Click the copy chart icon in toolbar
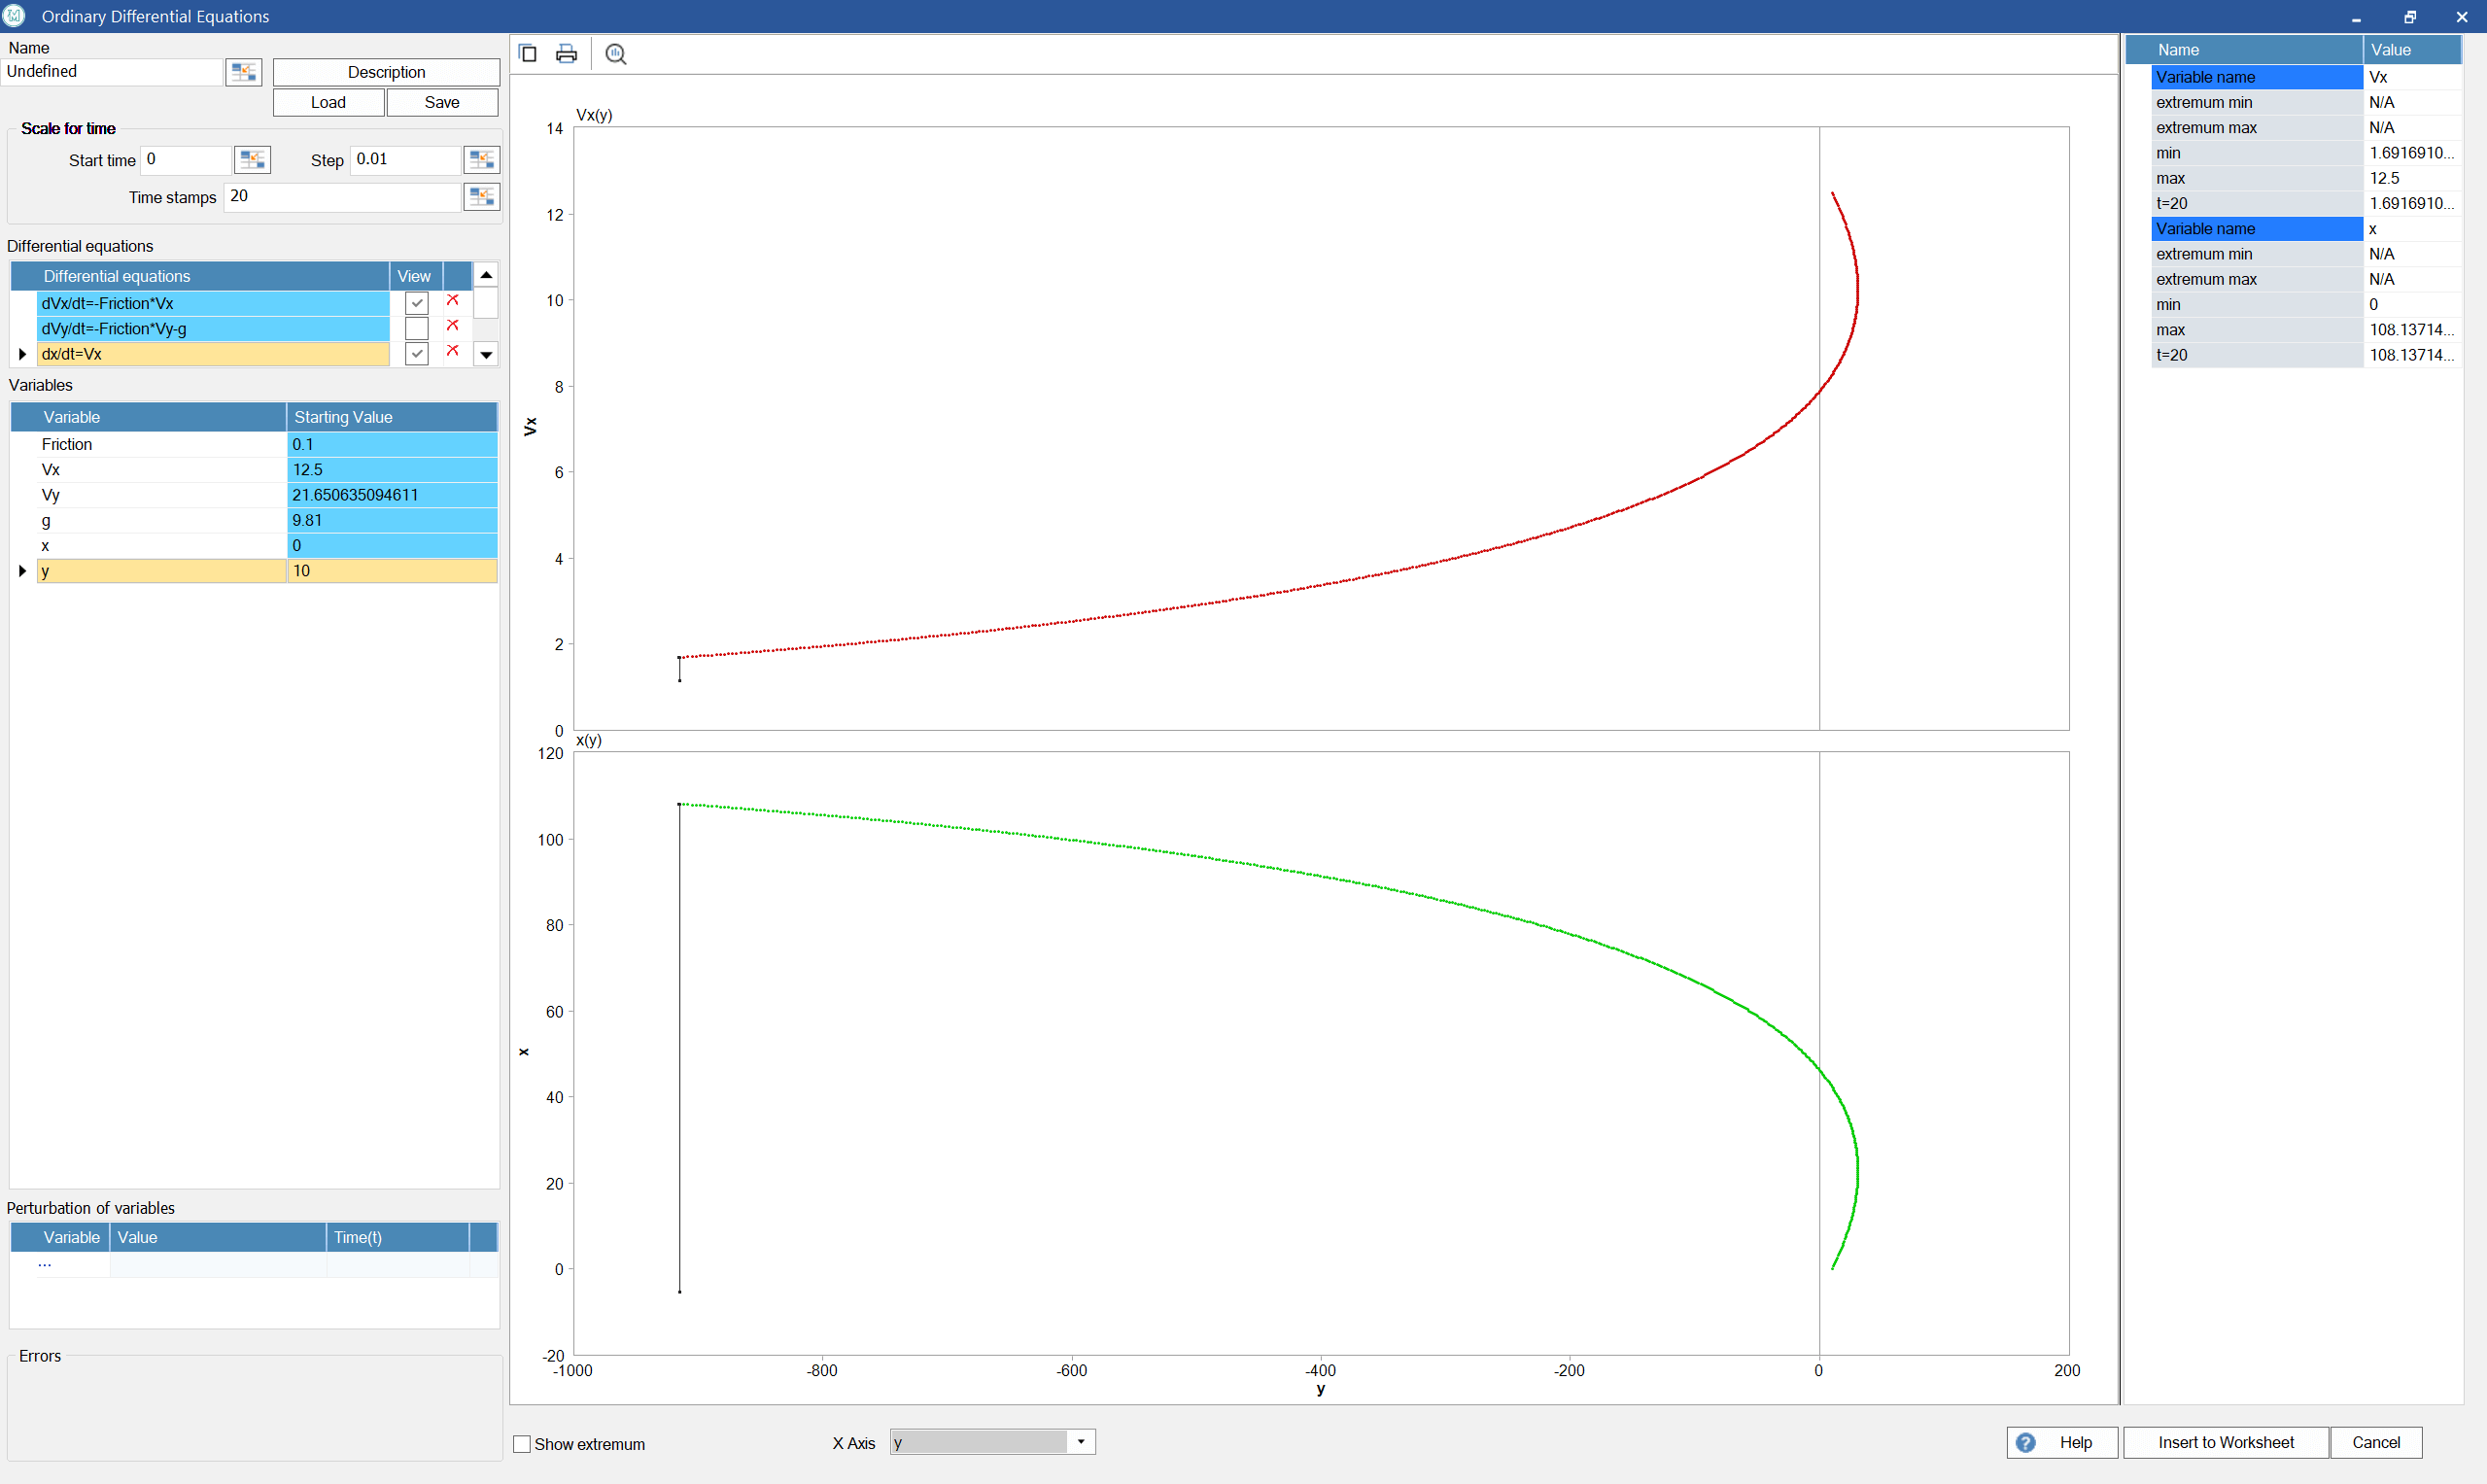 pos(528,54)
